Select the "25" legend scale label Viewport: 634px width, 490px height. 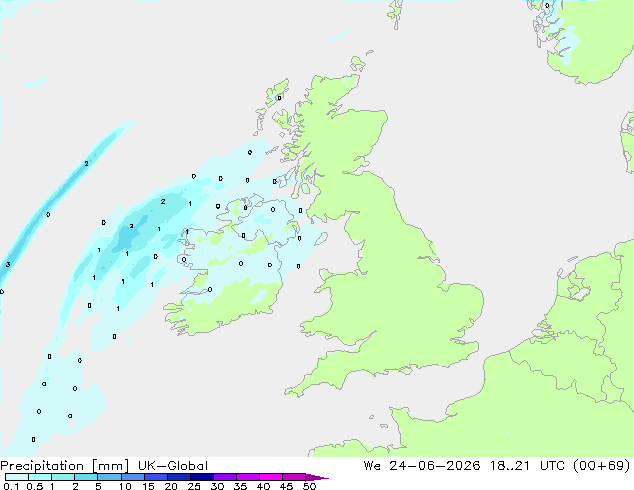[x=194, y=486]
